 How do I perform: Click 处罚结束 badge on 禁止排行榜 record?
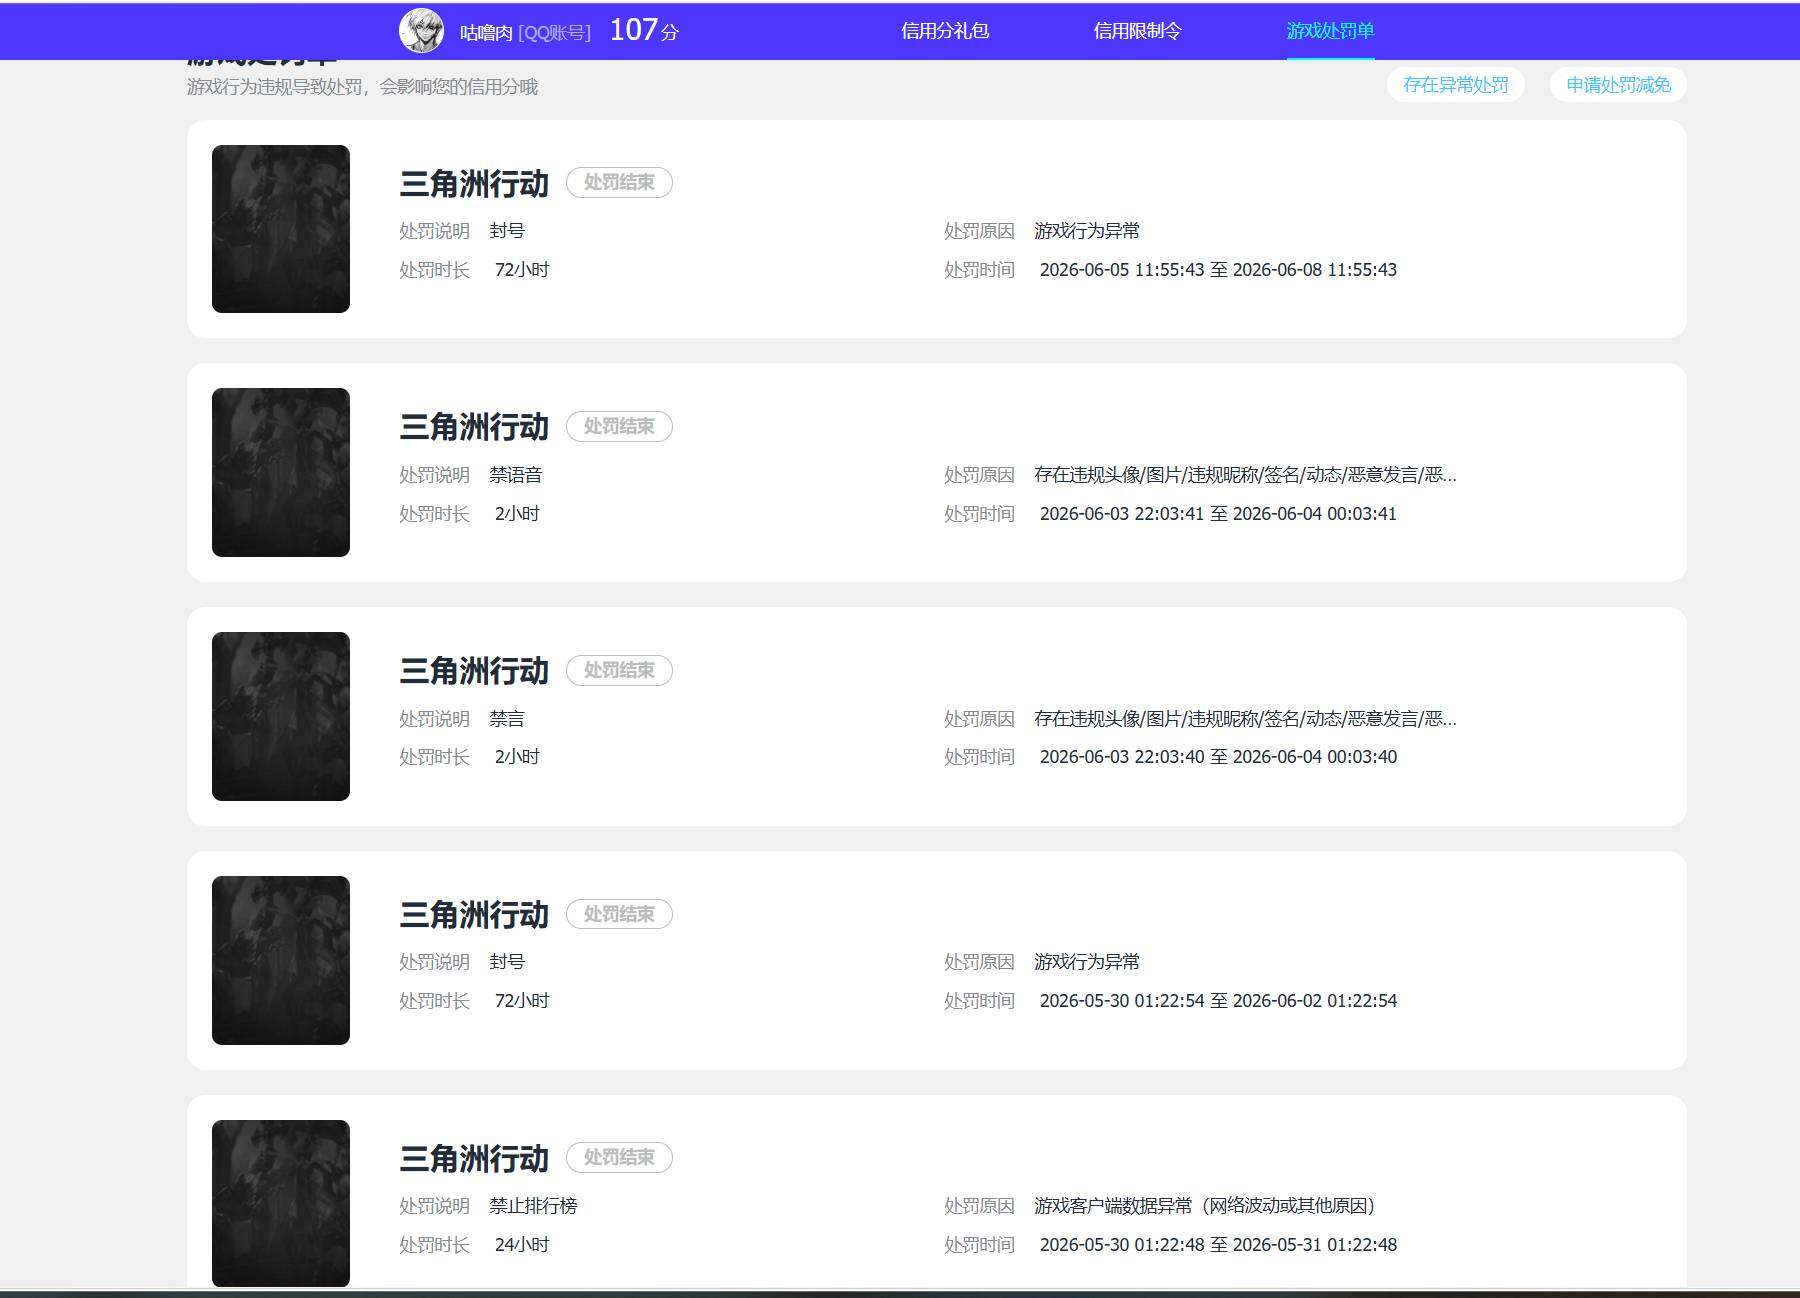pyautogui.click(x=619, y=1157)
